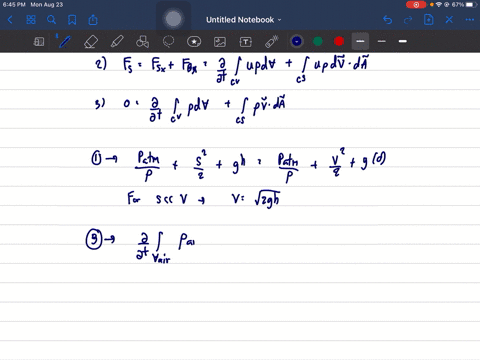Toggle the read-only mode icon
Image resolution: width=480 pixels, height=360 pixels.
tap(39, 42)
